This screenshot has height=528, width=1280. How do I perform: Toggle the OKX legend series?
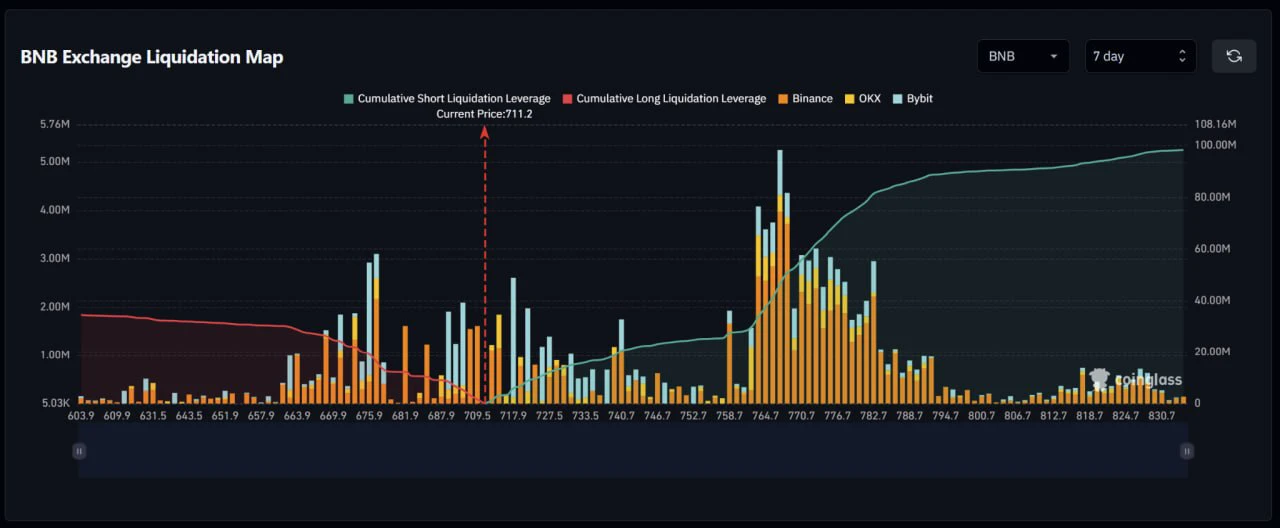(862, 99)
